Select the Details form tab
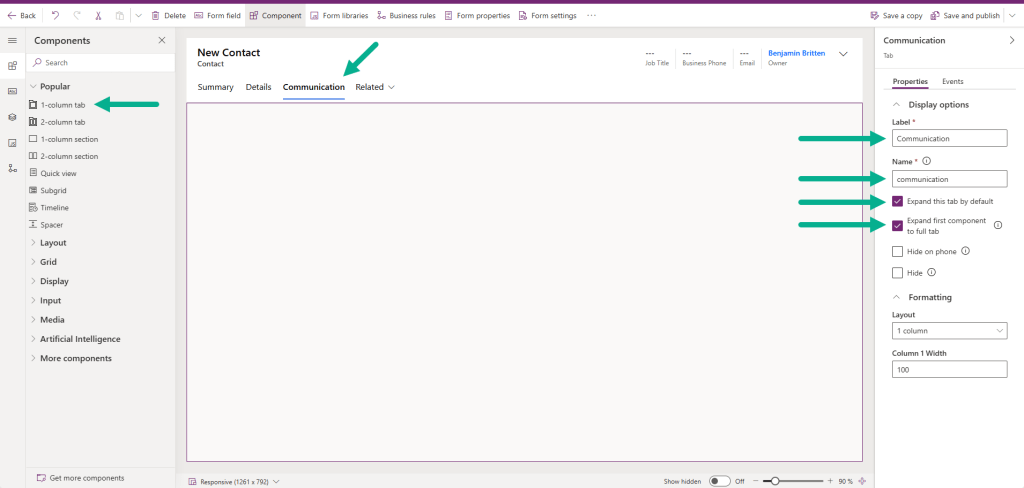The width and height of the screenshot is (1024, 488). click(258, 87)
